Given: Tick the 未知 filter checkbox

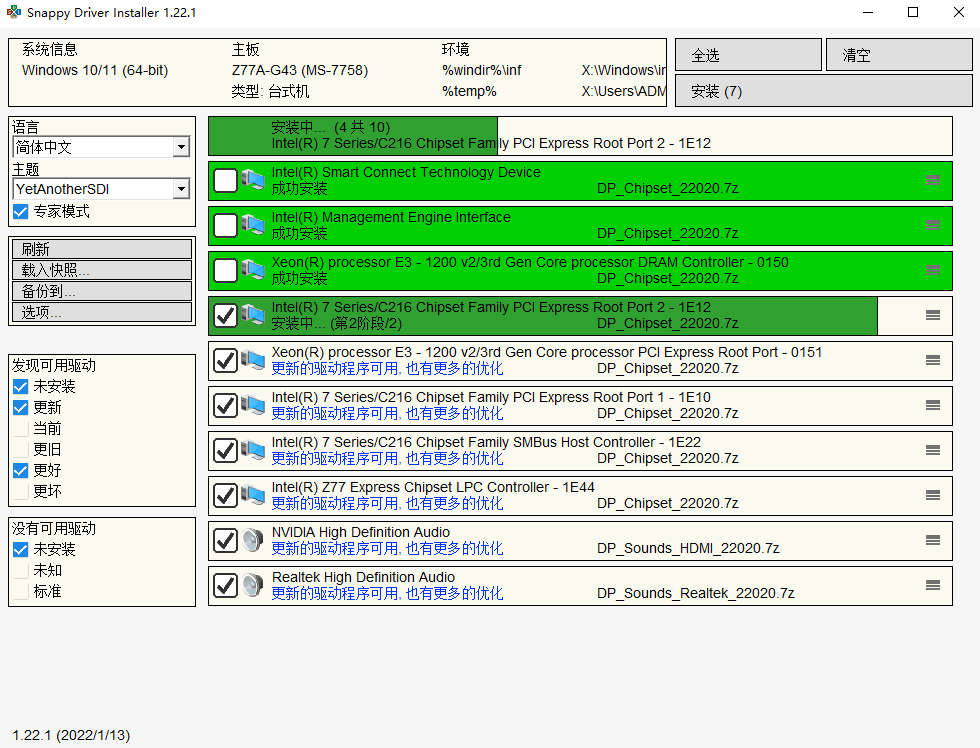Looking at the screenshot, I should (21, 570).
